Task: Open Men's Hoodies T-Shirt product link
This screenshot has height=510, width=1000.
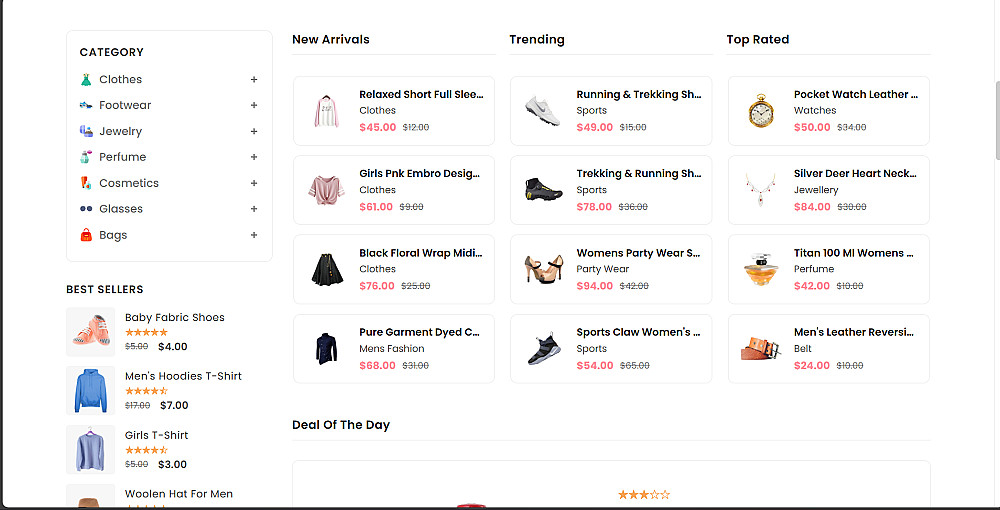Action: (x=183, y=376)
